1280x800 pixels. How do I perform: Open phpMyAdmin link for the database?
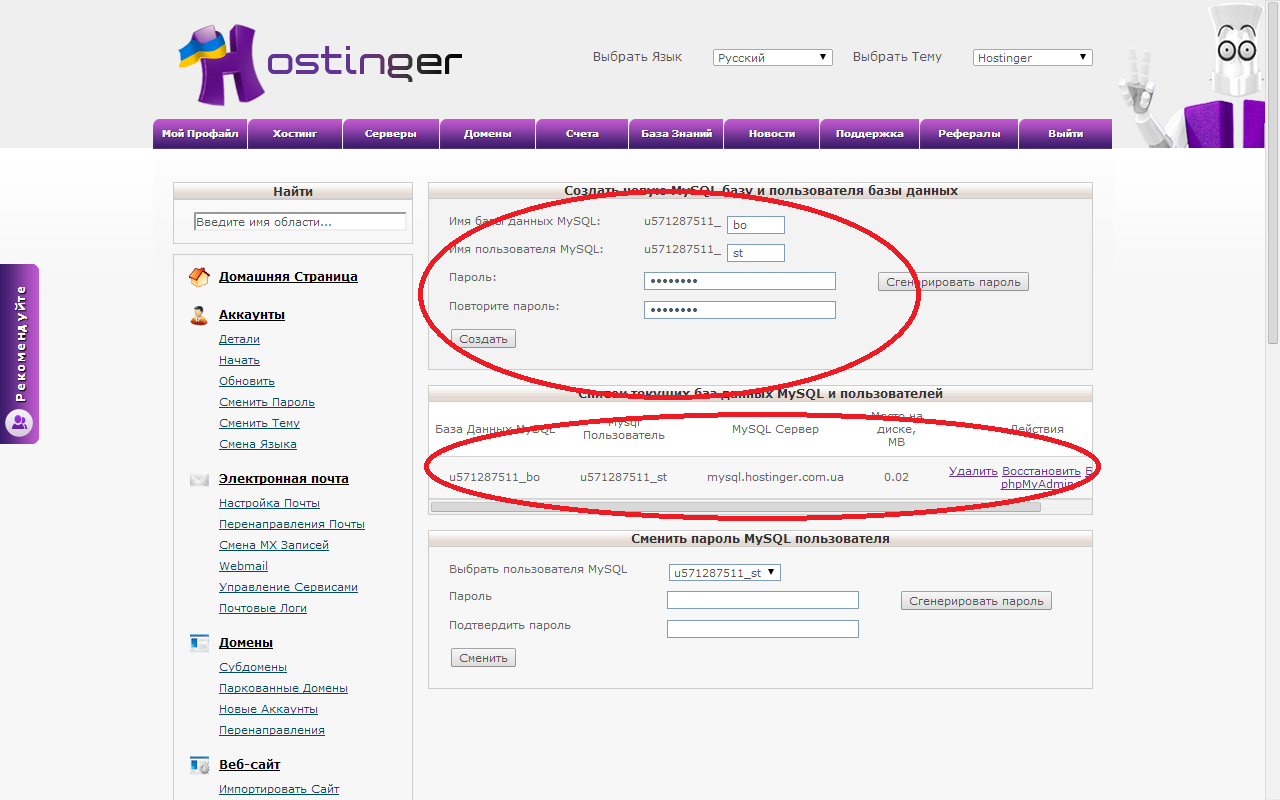1038,484
